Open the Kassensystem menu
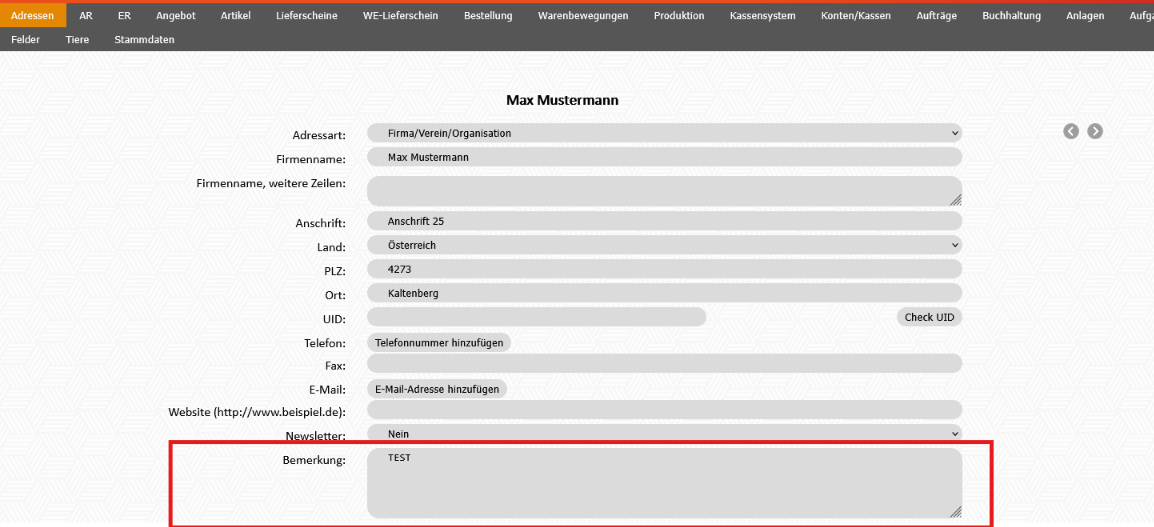The image size is (1154, 527). (762, 15)
